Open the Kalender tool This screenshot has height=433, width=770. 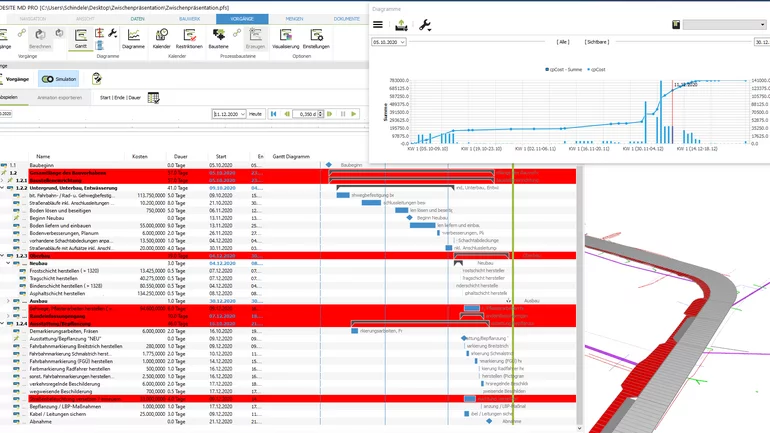coord(161,38)
